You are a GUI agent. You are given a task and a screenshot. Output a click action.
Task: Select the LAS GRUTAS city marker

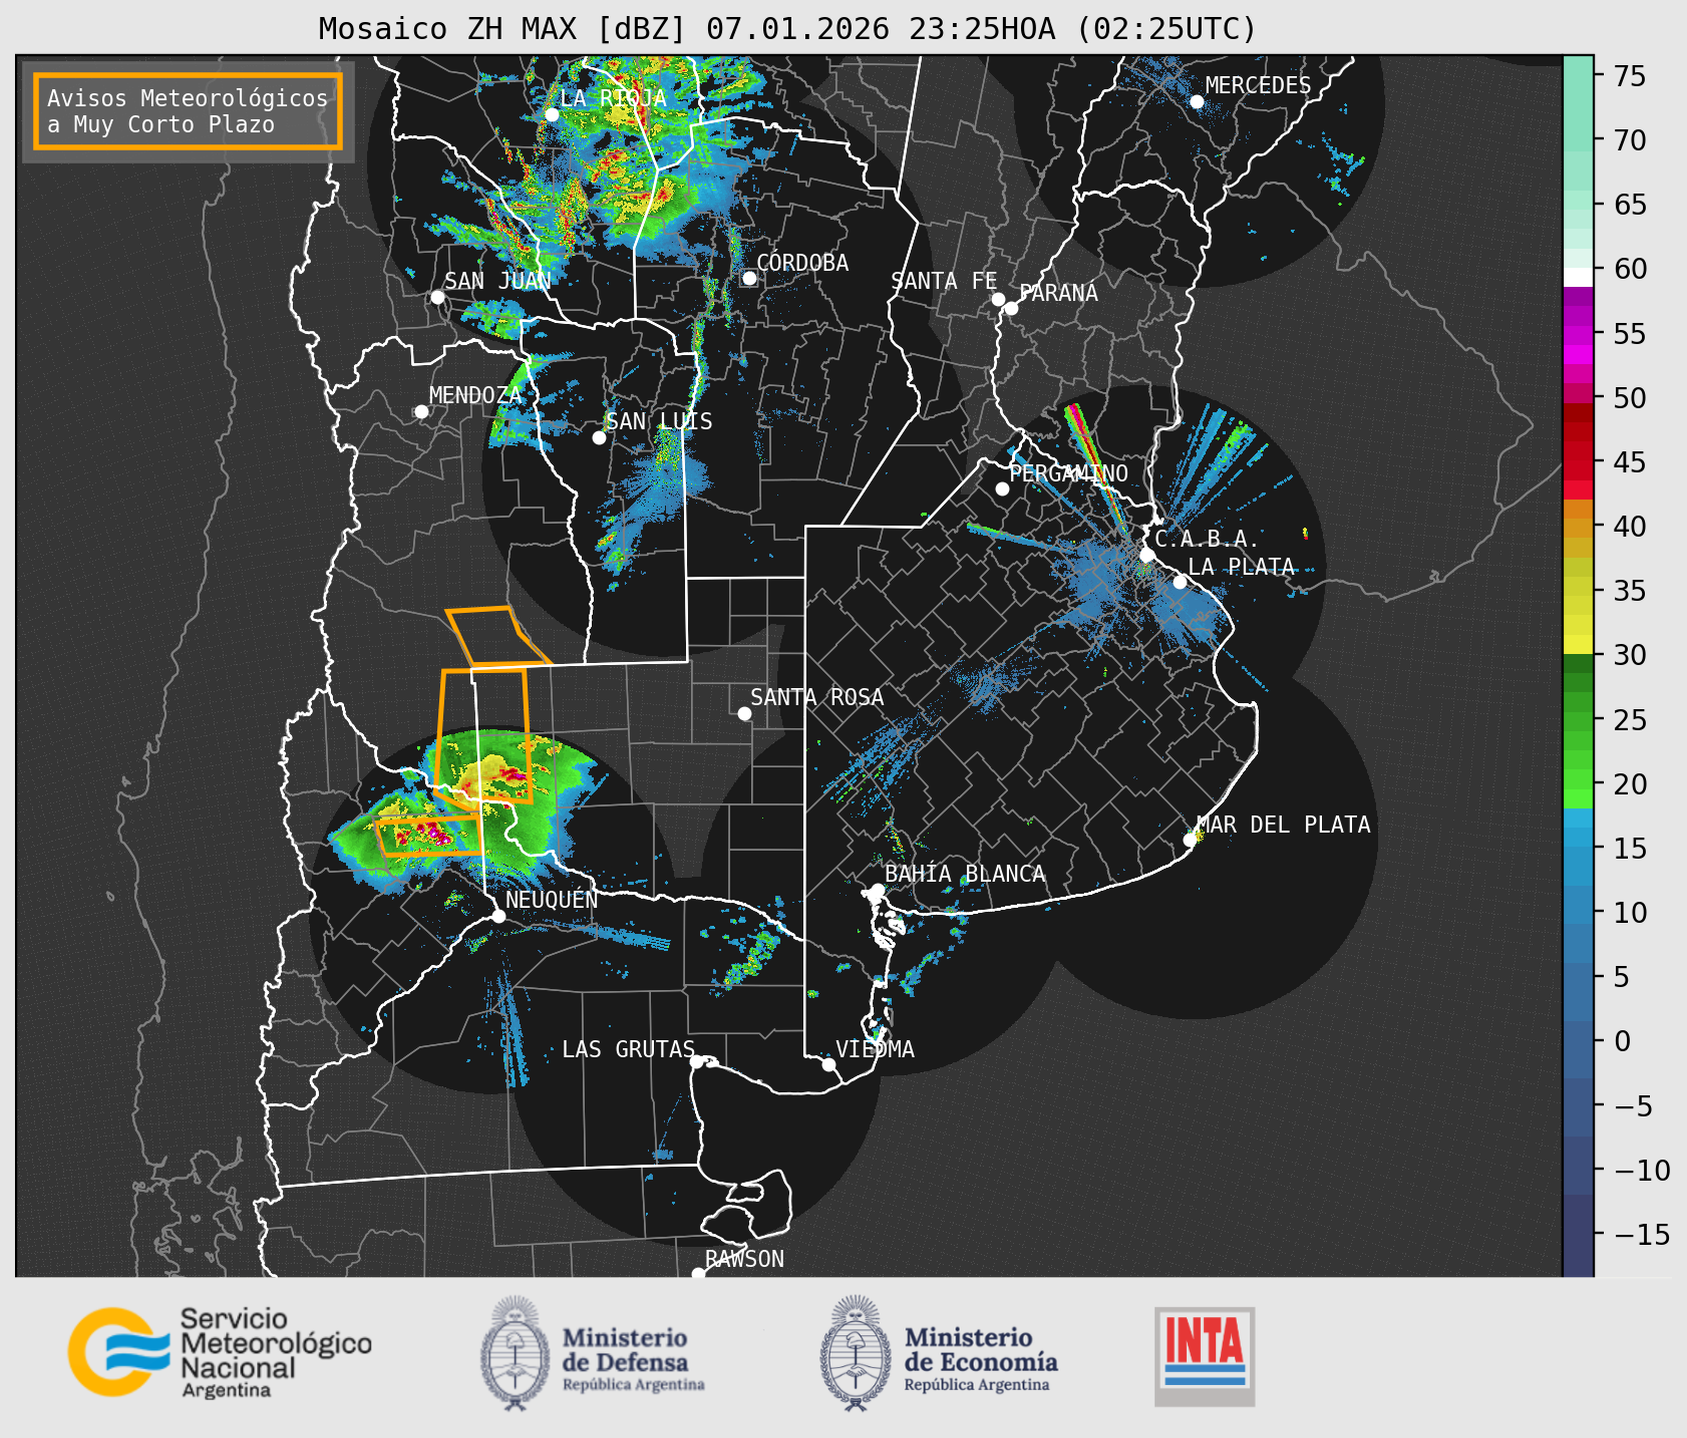pyautogui.click(x=697, y=1062)
